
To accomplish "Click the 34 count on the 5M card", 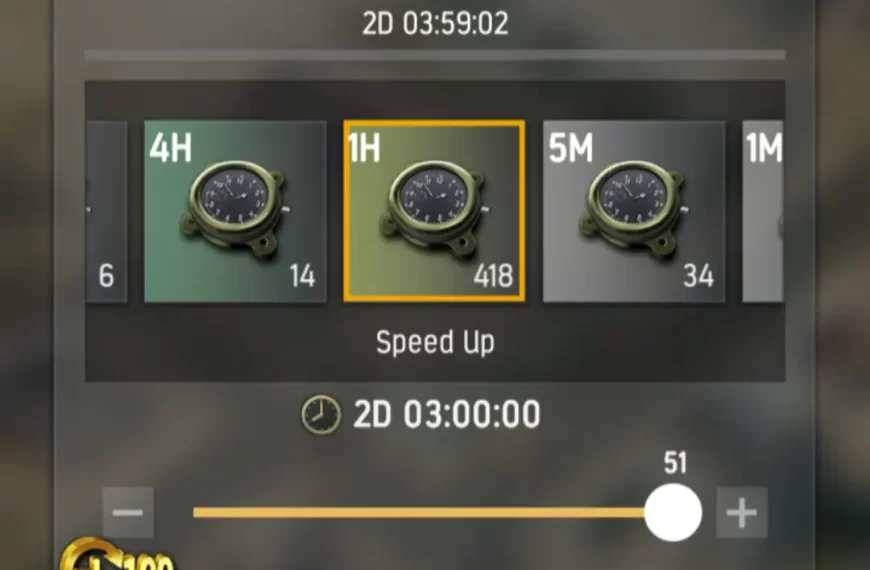I will pyautogui.click(x=698, y=275).
